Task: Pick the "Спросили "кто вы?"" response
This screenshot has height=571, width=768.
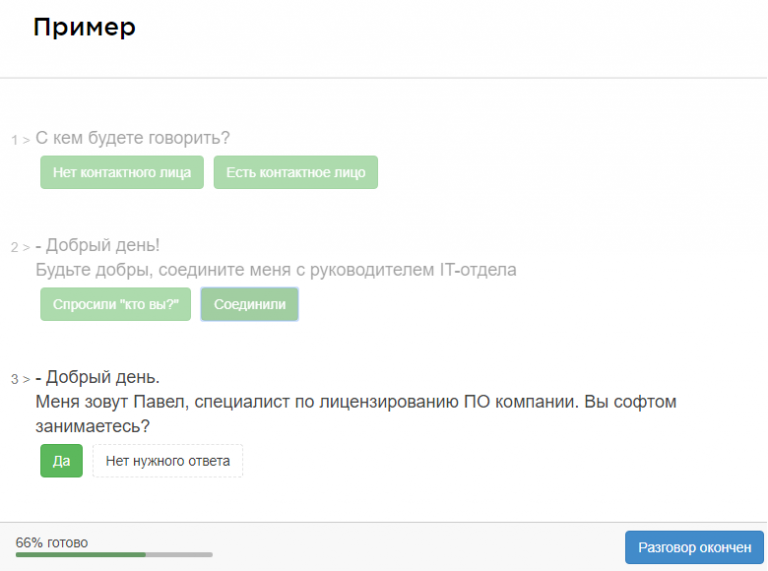Action: (115, 304)
